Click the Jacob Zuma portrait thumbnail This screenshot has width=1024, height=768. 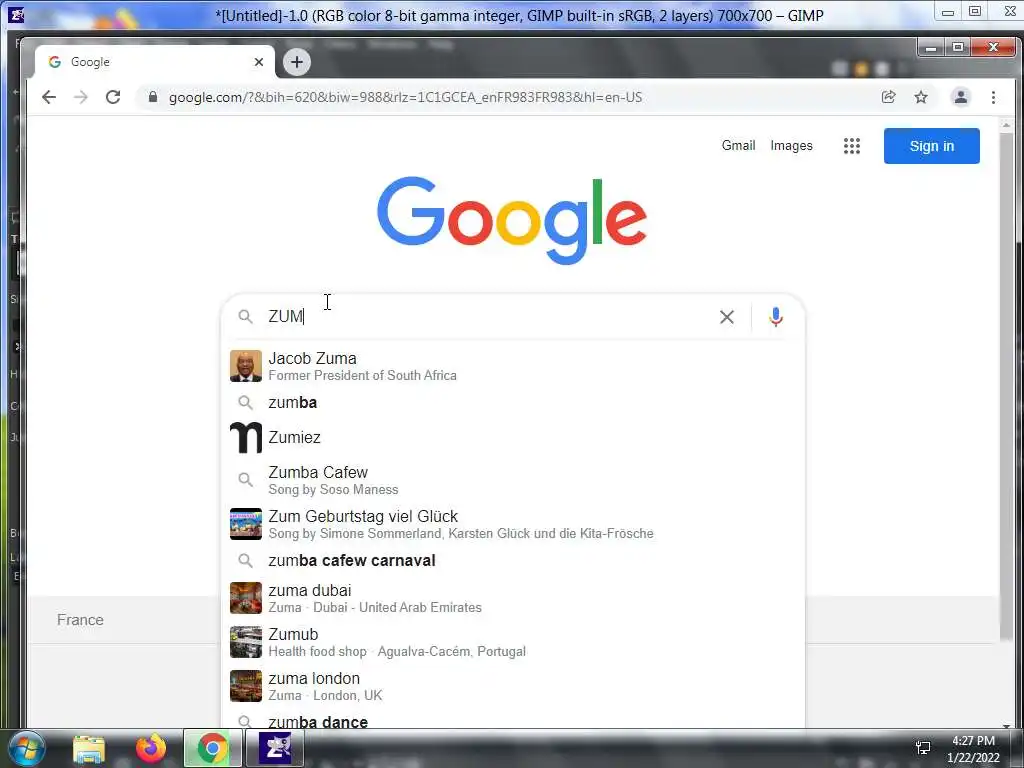point(246,366)
